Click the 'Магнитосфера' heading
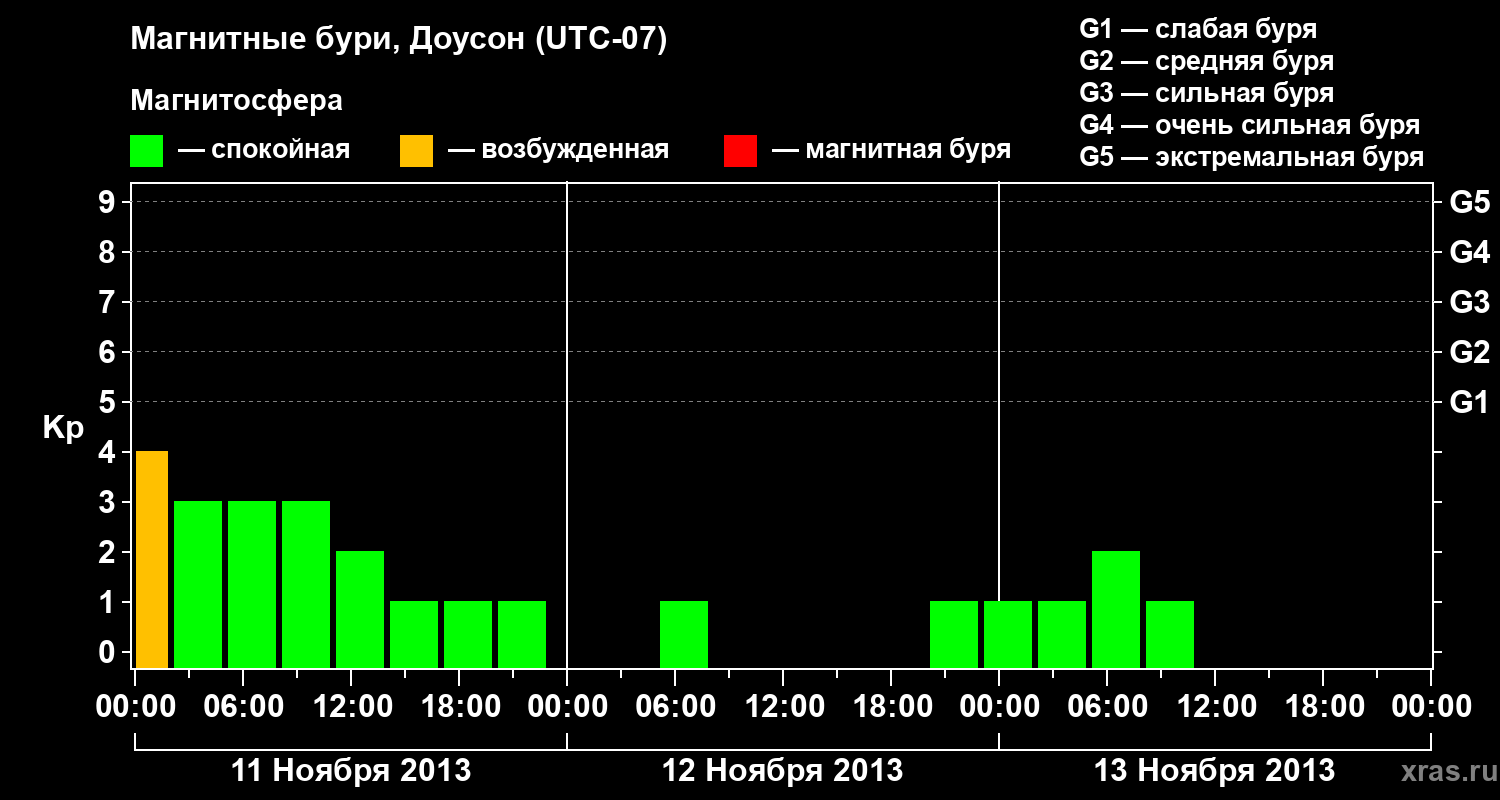Viewport: 1500px width, 800px height. pos(237,101)
